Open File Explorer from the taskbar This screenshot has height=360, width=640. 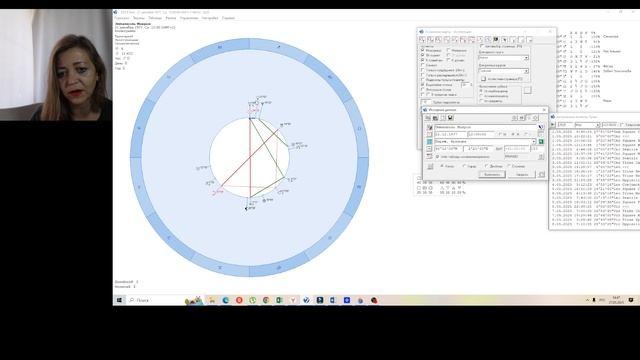(212, 300)
